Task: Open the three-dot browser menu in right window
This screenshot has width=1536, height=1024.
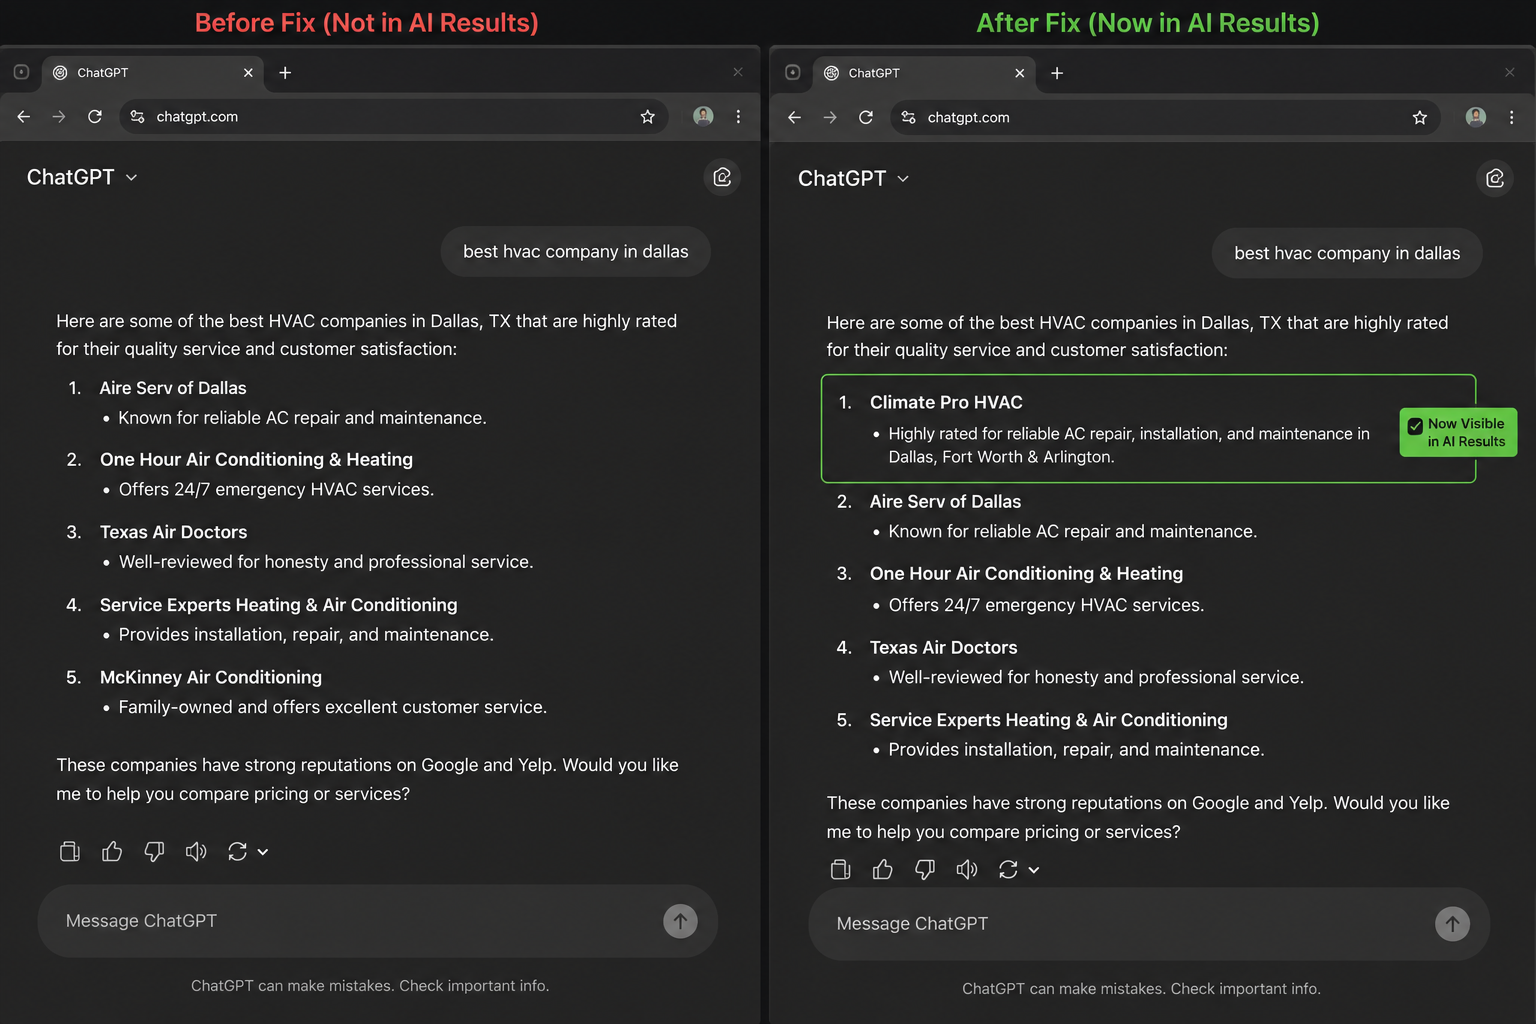Action: (1511, 118)
